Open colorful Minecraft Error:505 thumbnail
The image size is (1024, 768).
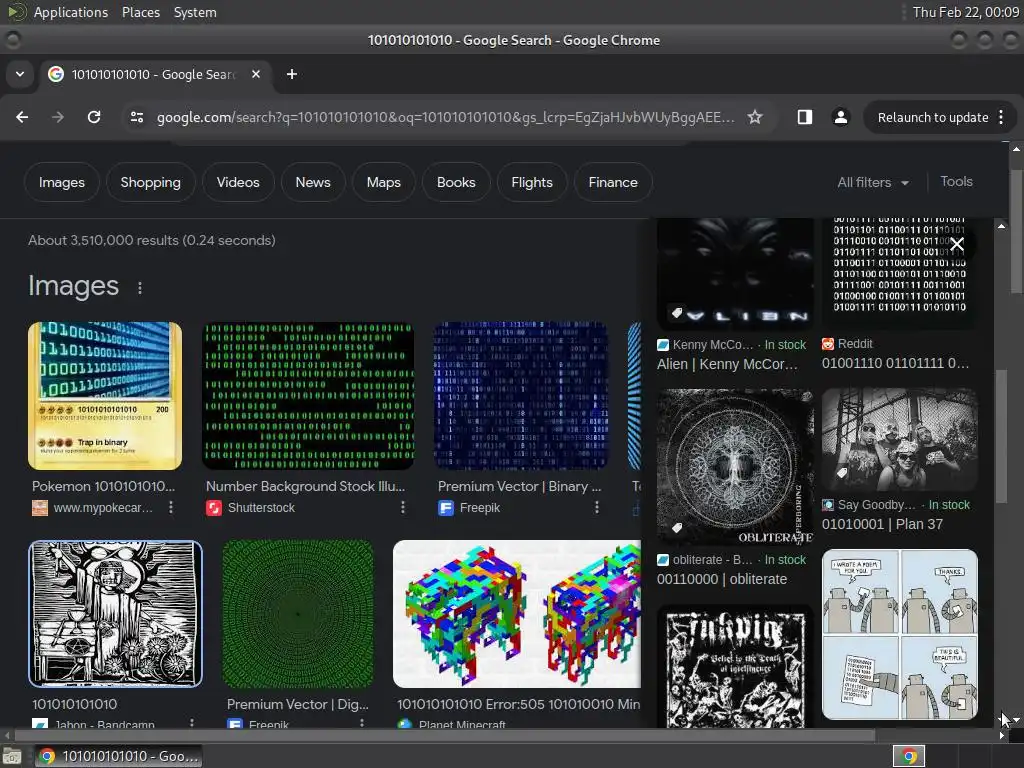coord(517,614)
